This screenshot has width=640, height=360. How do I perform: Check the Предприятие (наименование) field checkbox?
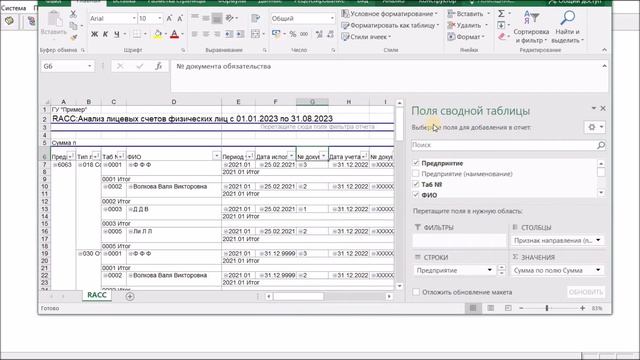point(416,174)
